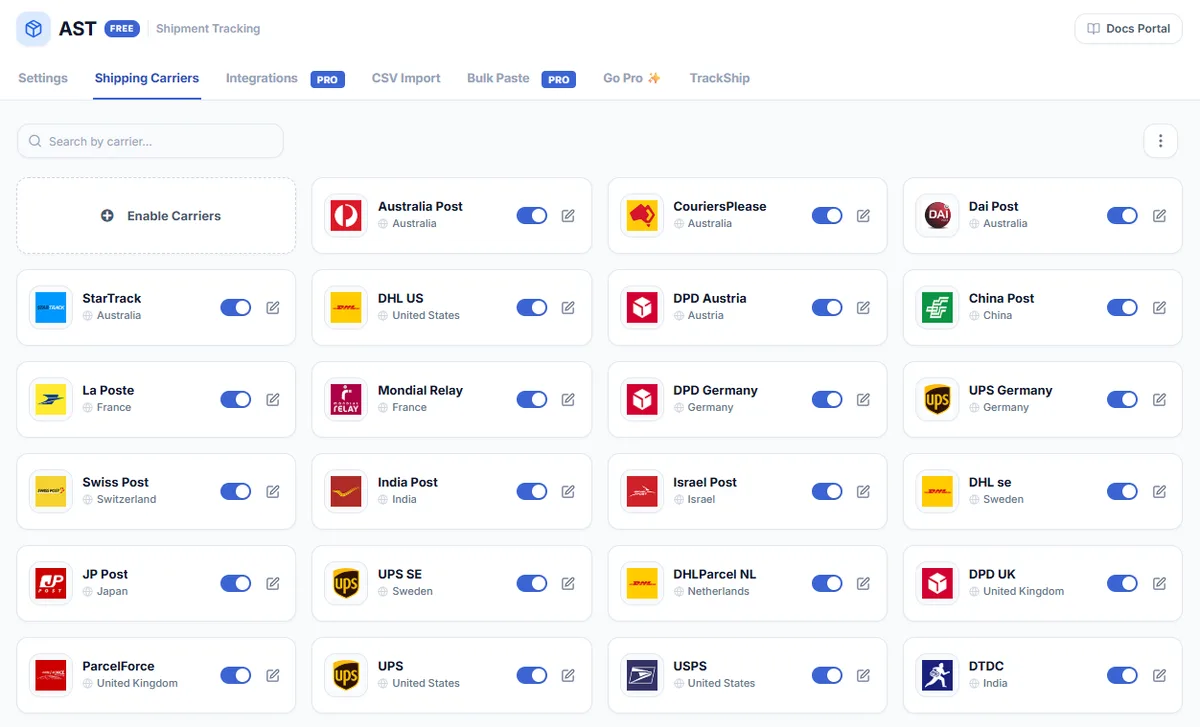Click the edit icon for La Poste
The height and width of the screenshot is (727, 1200).
point(272,399)
